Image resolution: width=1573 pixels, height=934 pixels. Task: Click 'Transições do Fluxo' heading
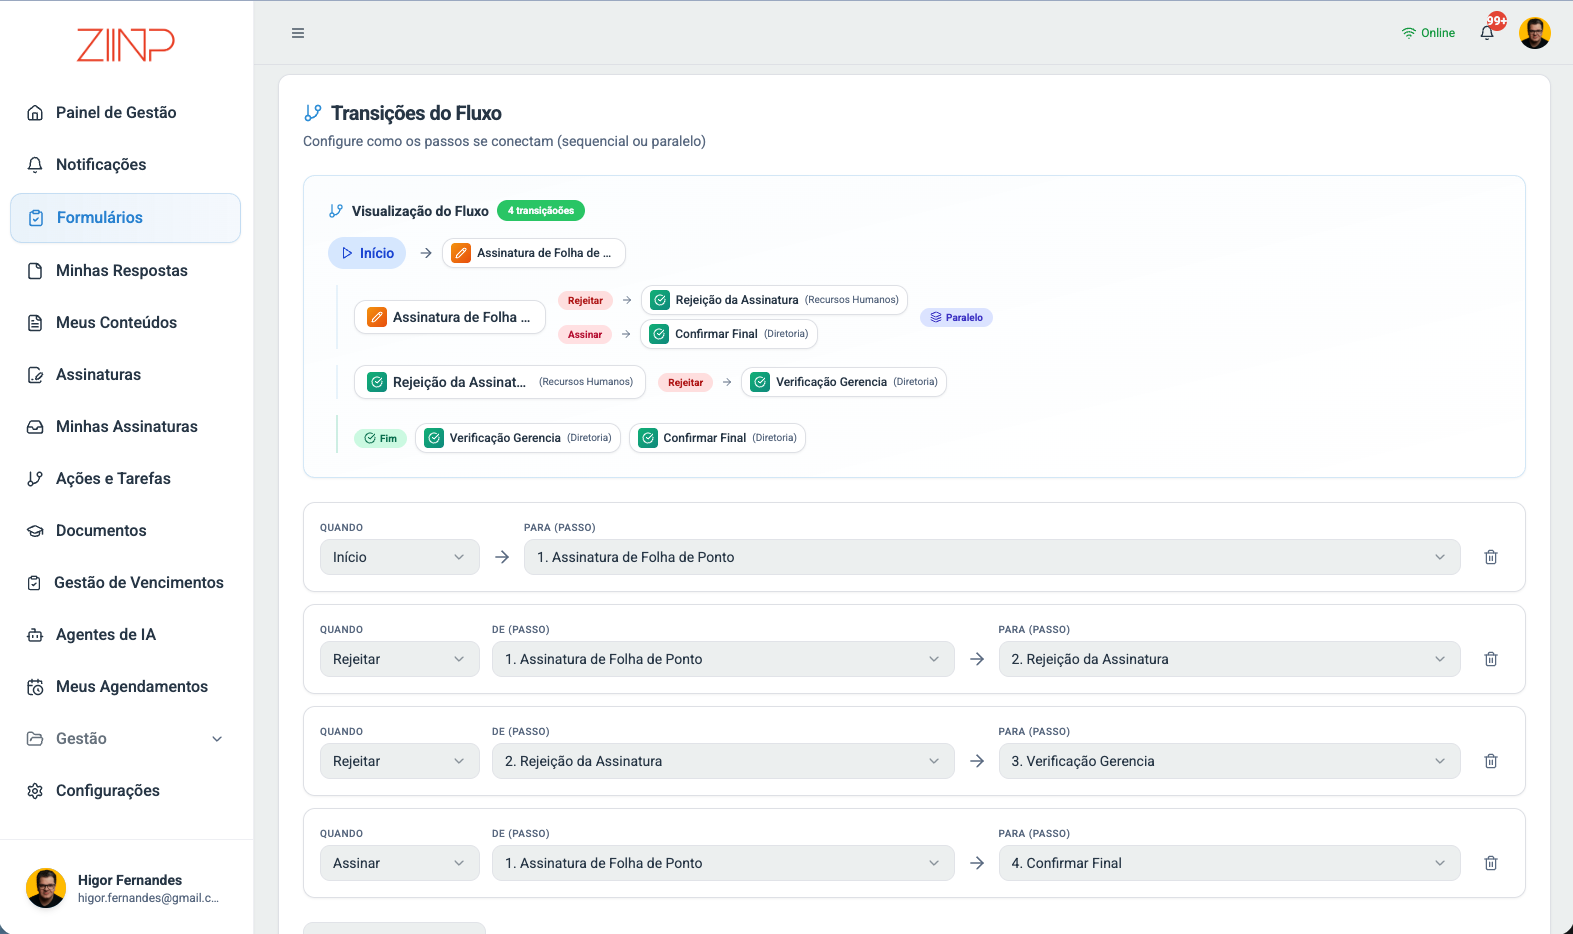416,113
